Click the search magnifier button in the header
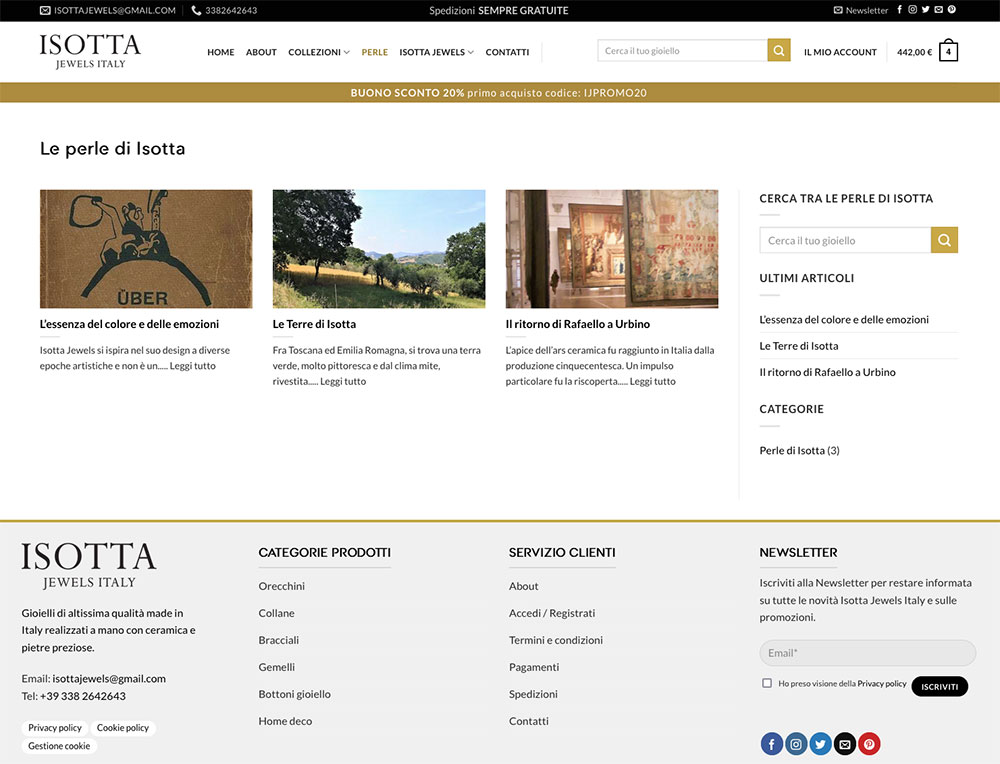 click(778, 51)
